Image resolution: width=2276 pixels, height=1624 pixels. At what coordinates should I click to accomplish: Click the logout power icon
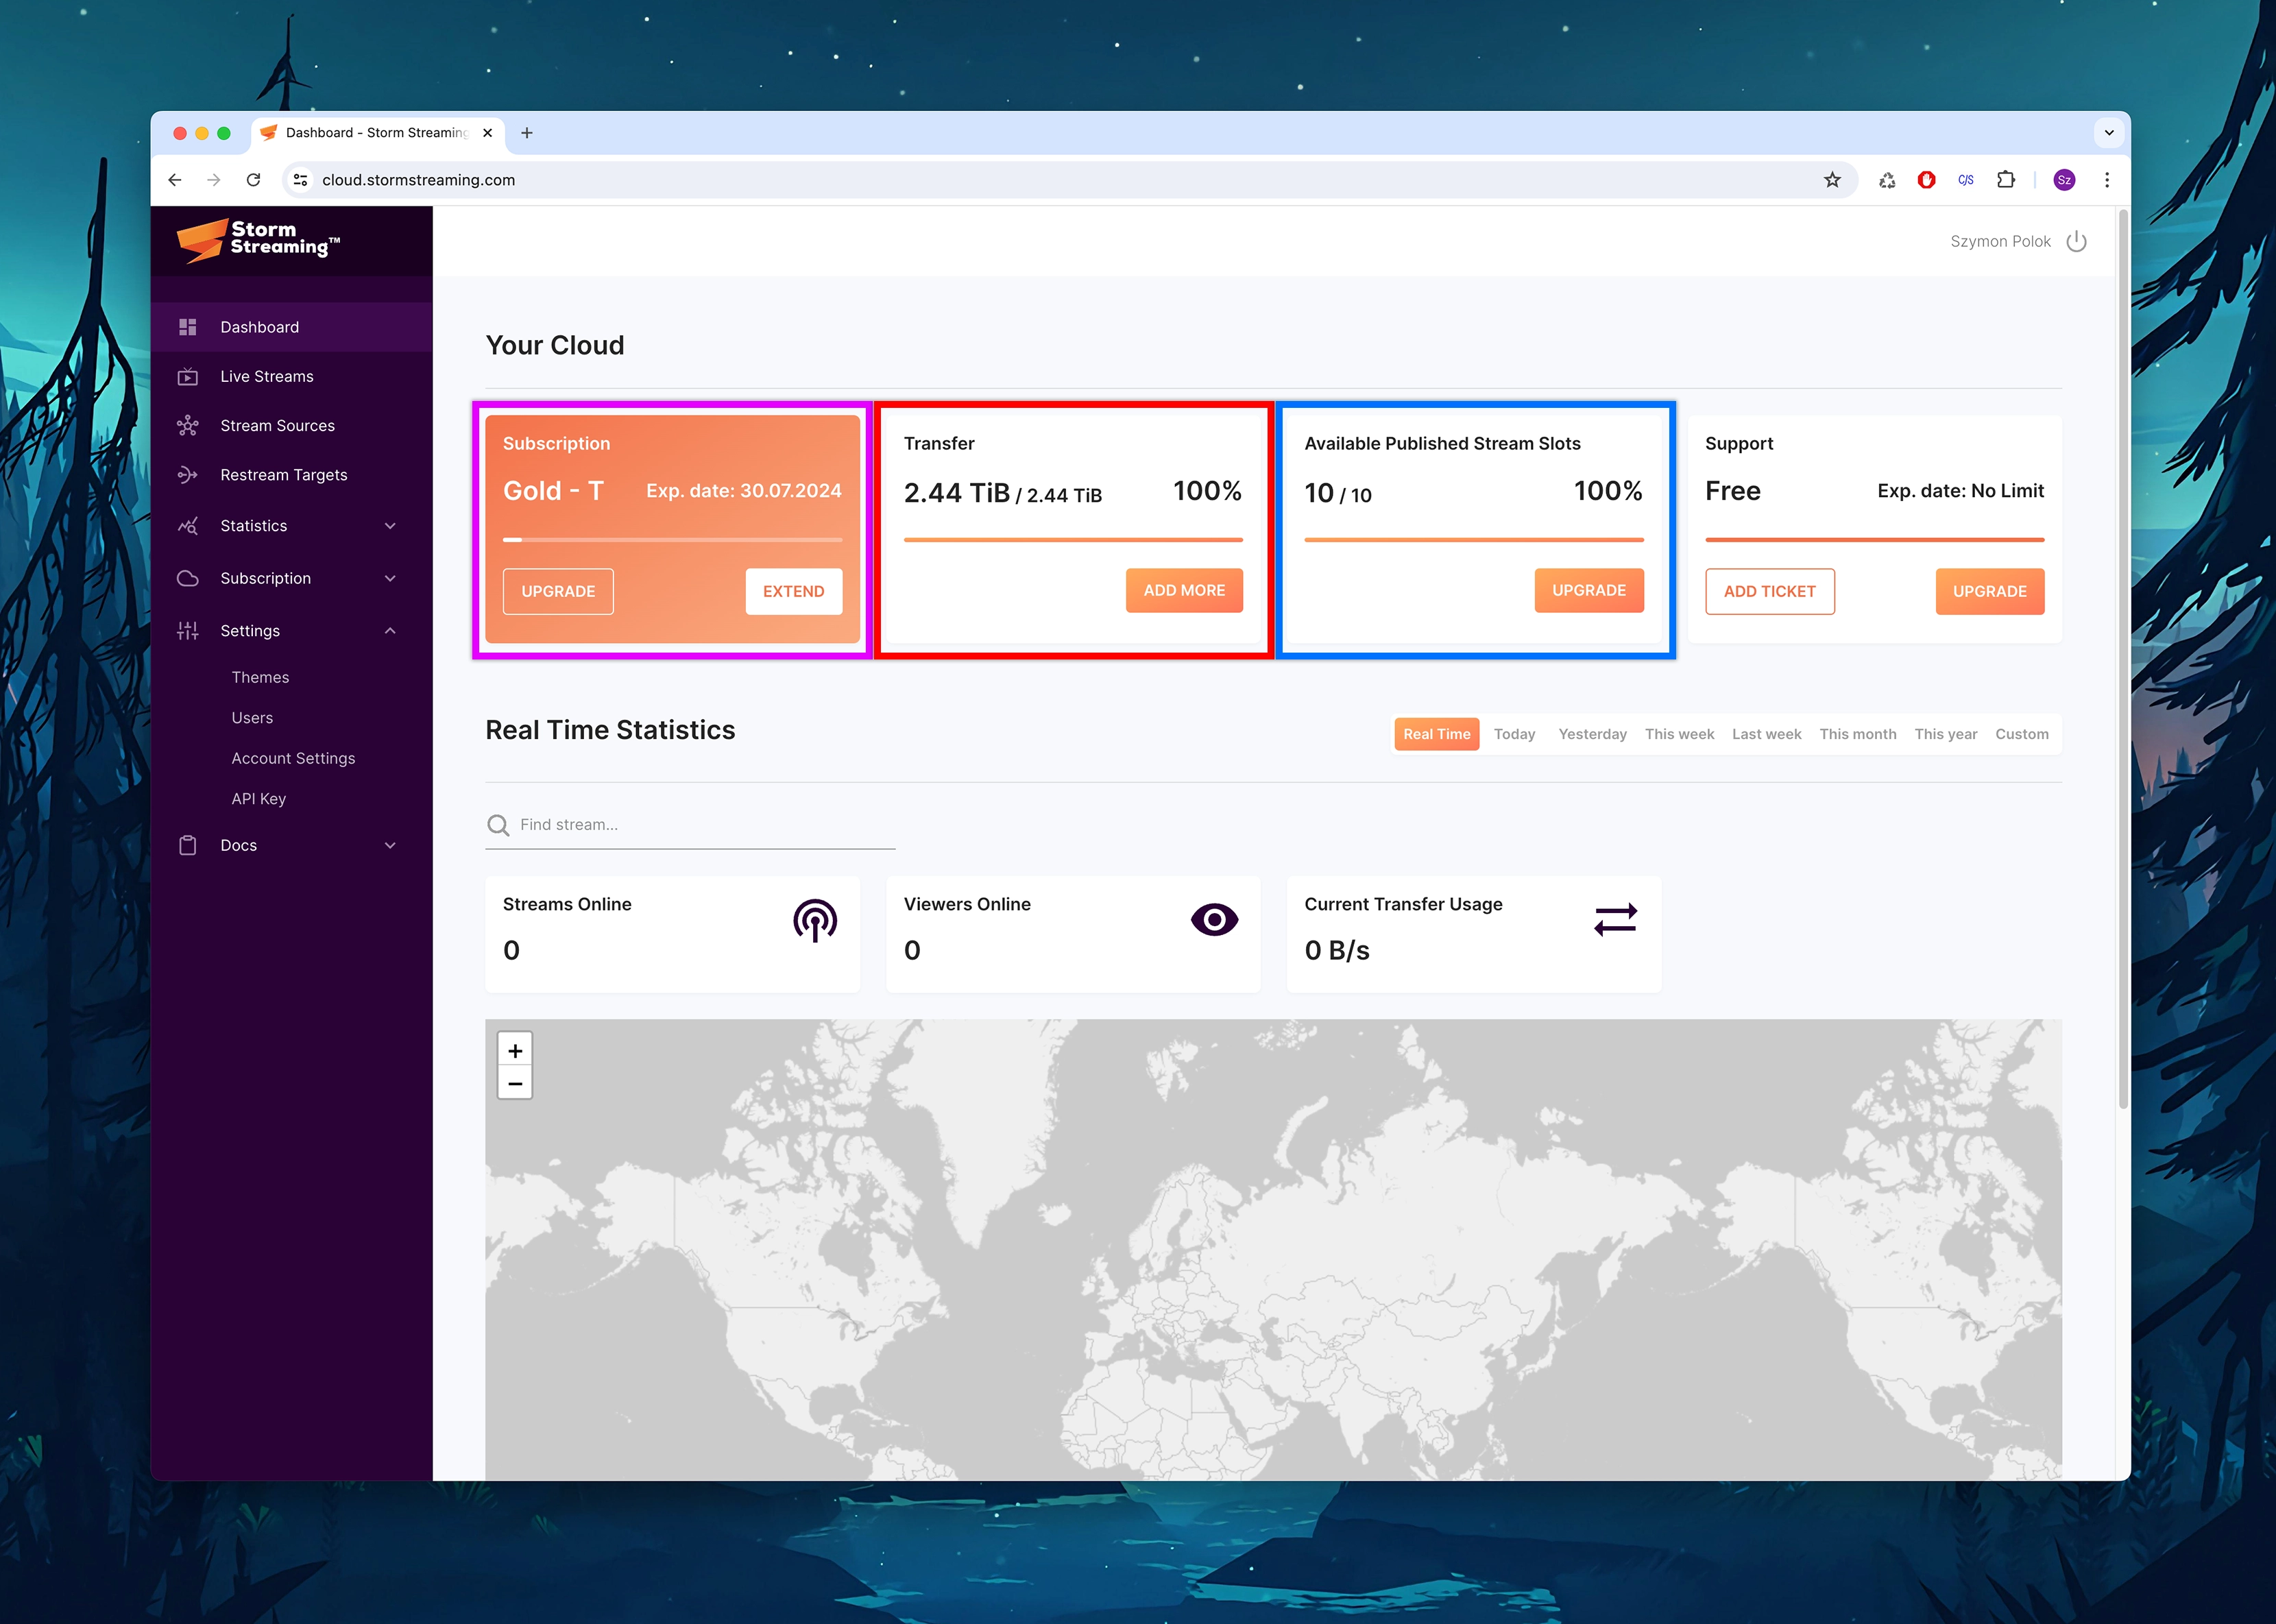(x=2077, y=240)
